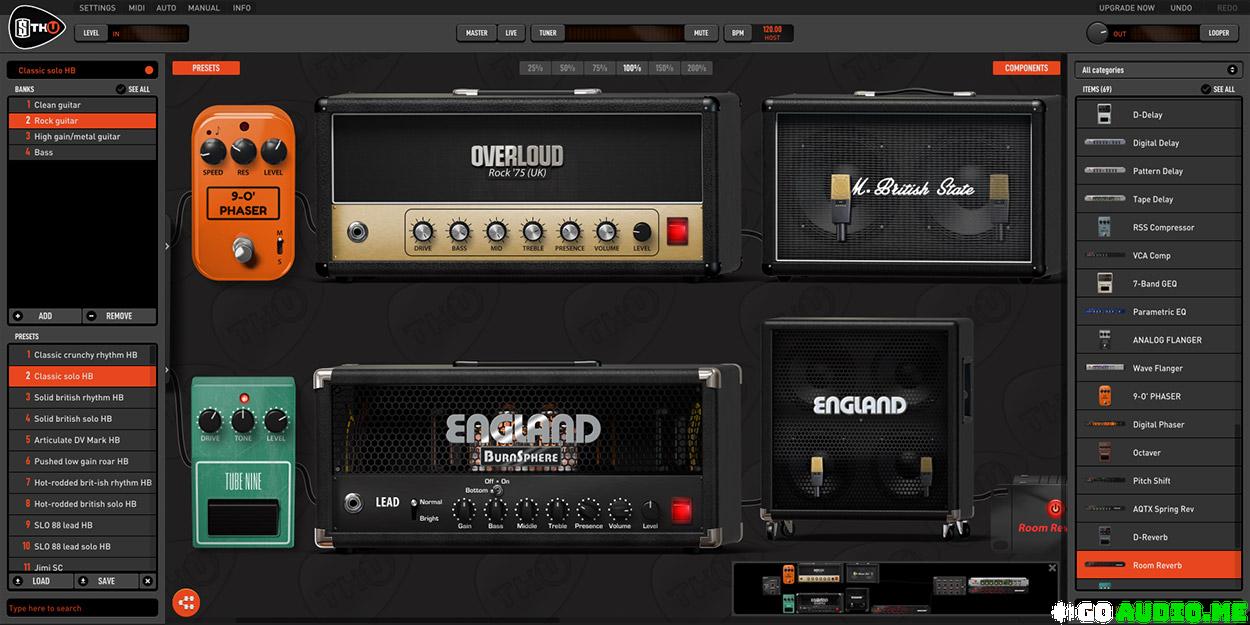
Task: Select the D-Reverb pedal icon
Action: pyautogui.click(x=1104, y=537)
